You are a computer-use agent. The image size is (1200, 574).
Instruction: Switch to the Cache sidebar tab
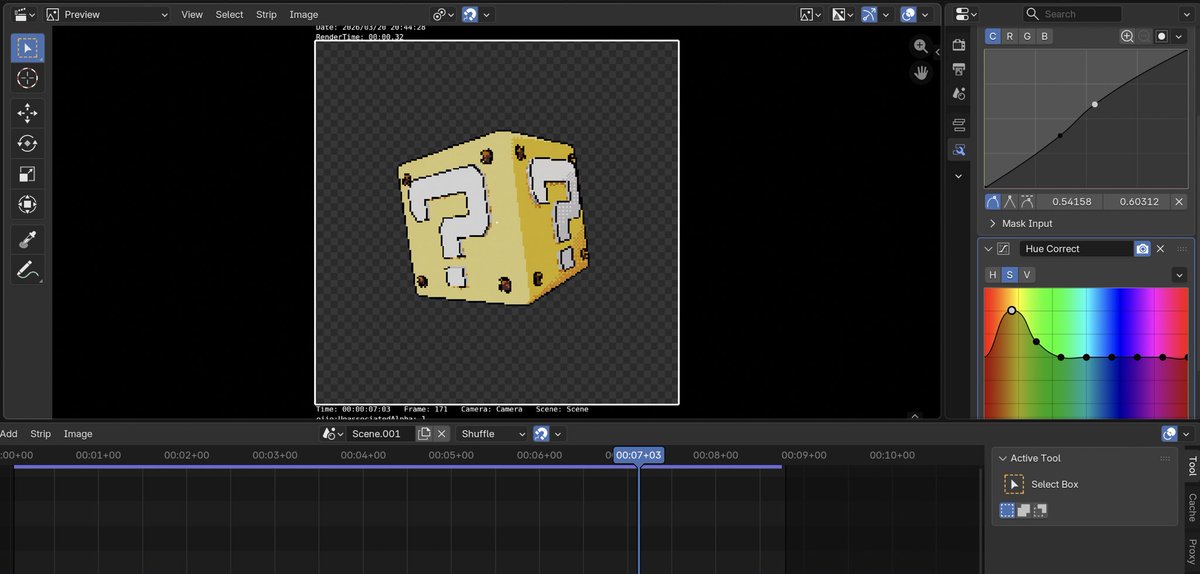pyautogui.click(x=1191, y=507)
